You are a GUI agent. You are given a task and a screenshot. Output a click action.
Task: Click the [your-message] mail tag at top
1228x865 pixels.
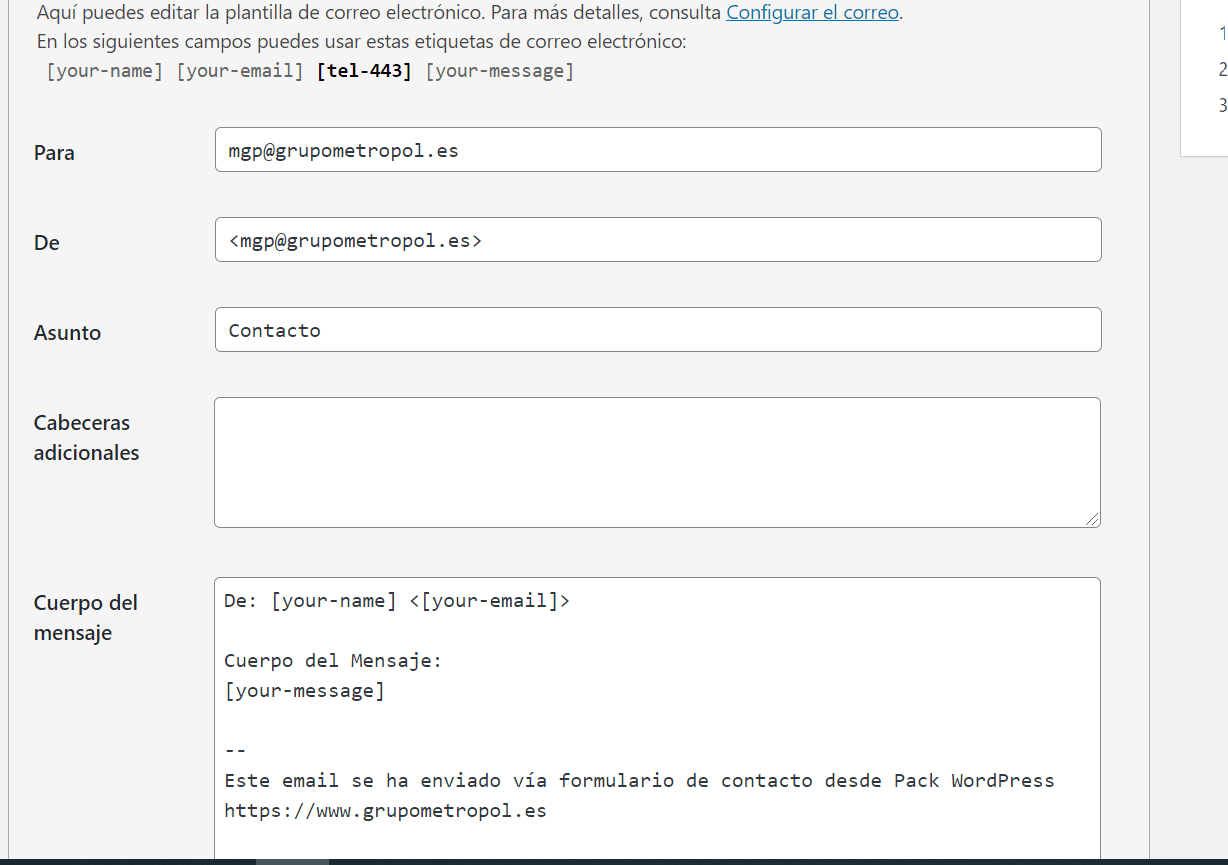click(500, 71)
